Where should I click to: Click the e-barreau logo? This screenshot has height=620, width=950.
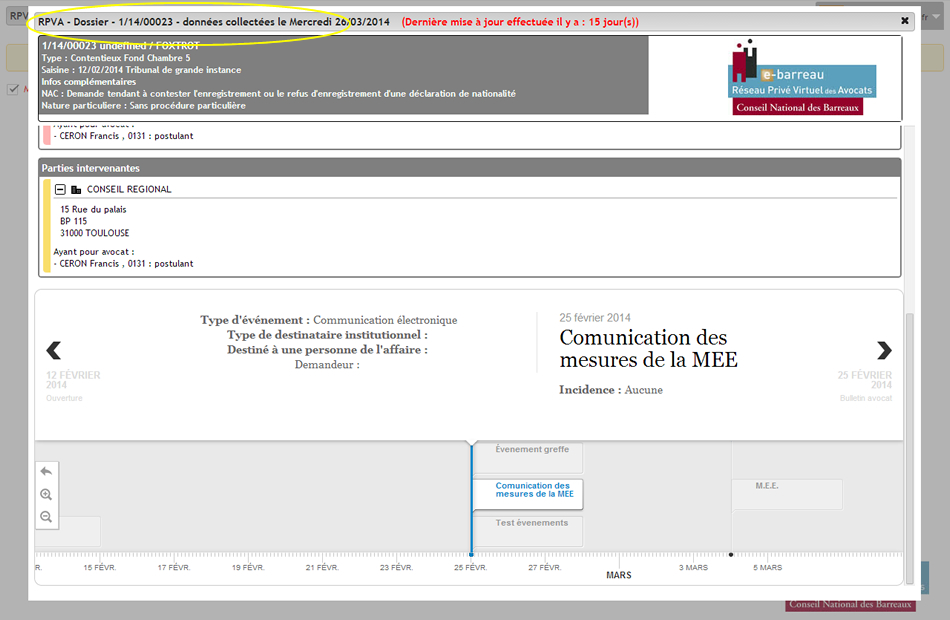(800, 77)
